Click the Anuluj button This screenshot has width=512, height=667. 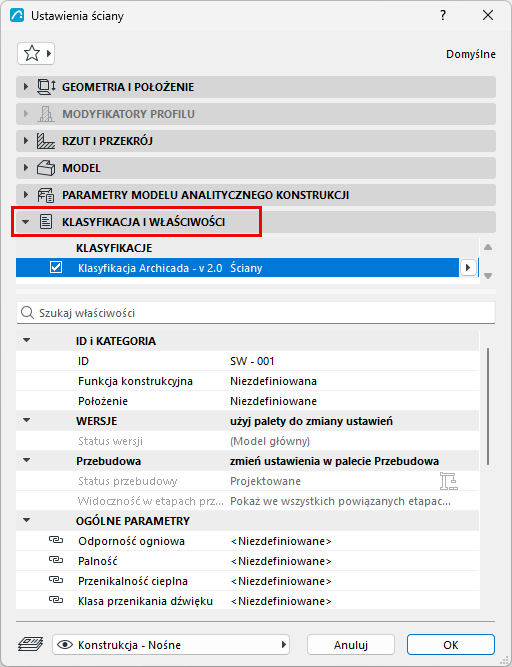pyautogui.click(x=351, y=645)
